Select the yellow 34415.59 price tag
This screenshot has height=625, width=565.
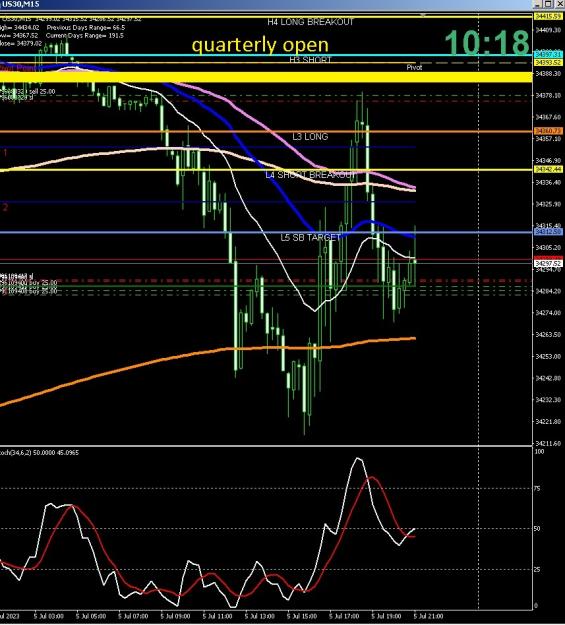(x=548, y=16)
